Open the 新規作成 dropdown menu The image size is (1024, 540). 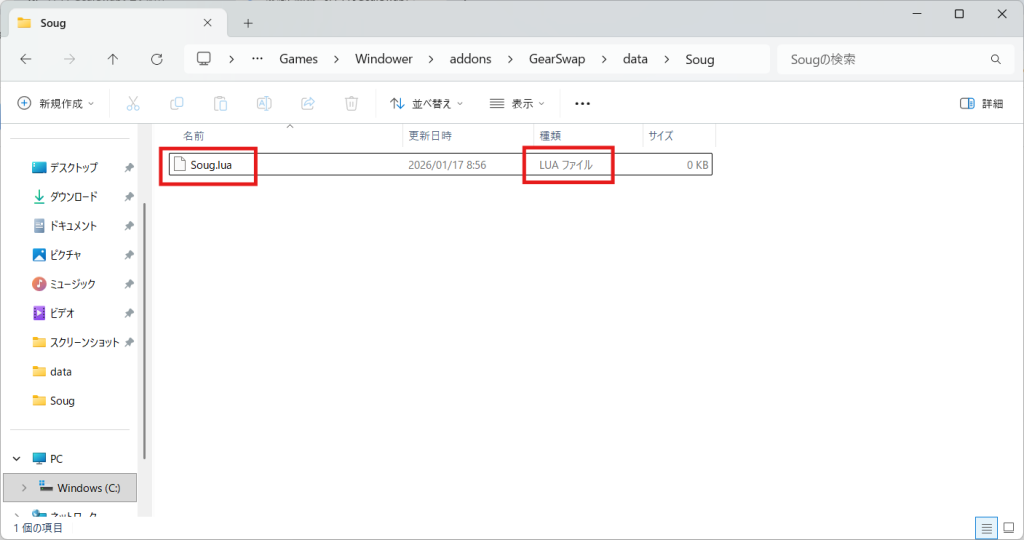click(56, 103)
